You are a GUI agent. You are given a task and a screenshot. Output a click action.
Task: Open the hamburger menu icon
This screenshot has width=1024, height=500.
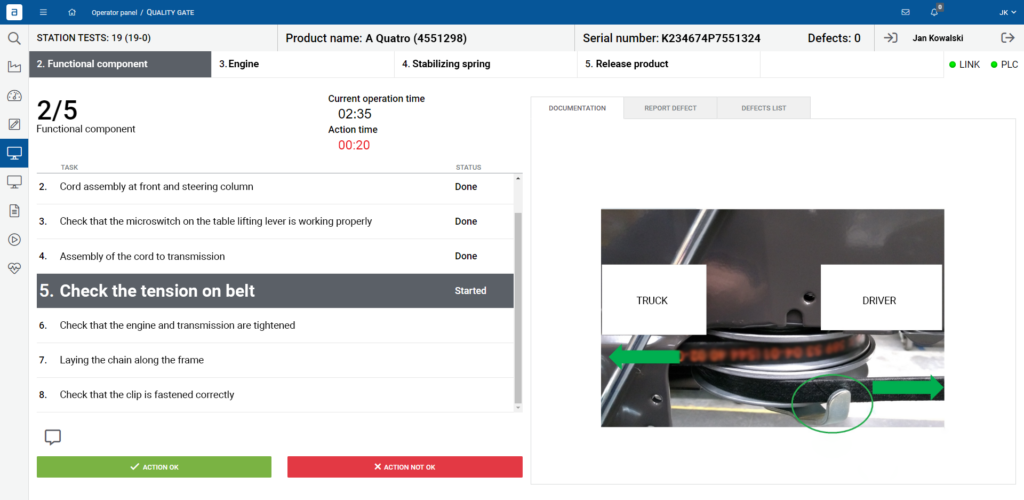coord(43,12)
